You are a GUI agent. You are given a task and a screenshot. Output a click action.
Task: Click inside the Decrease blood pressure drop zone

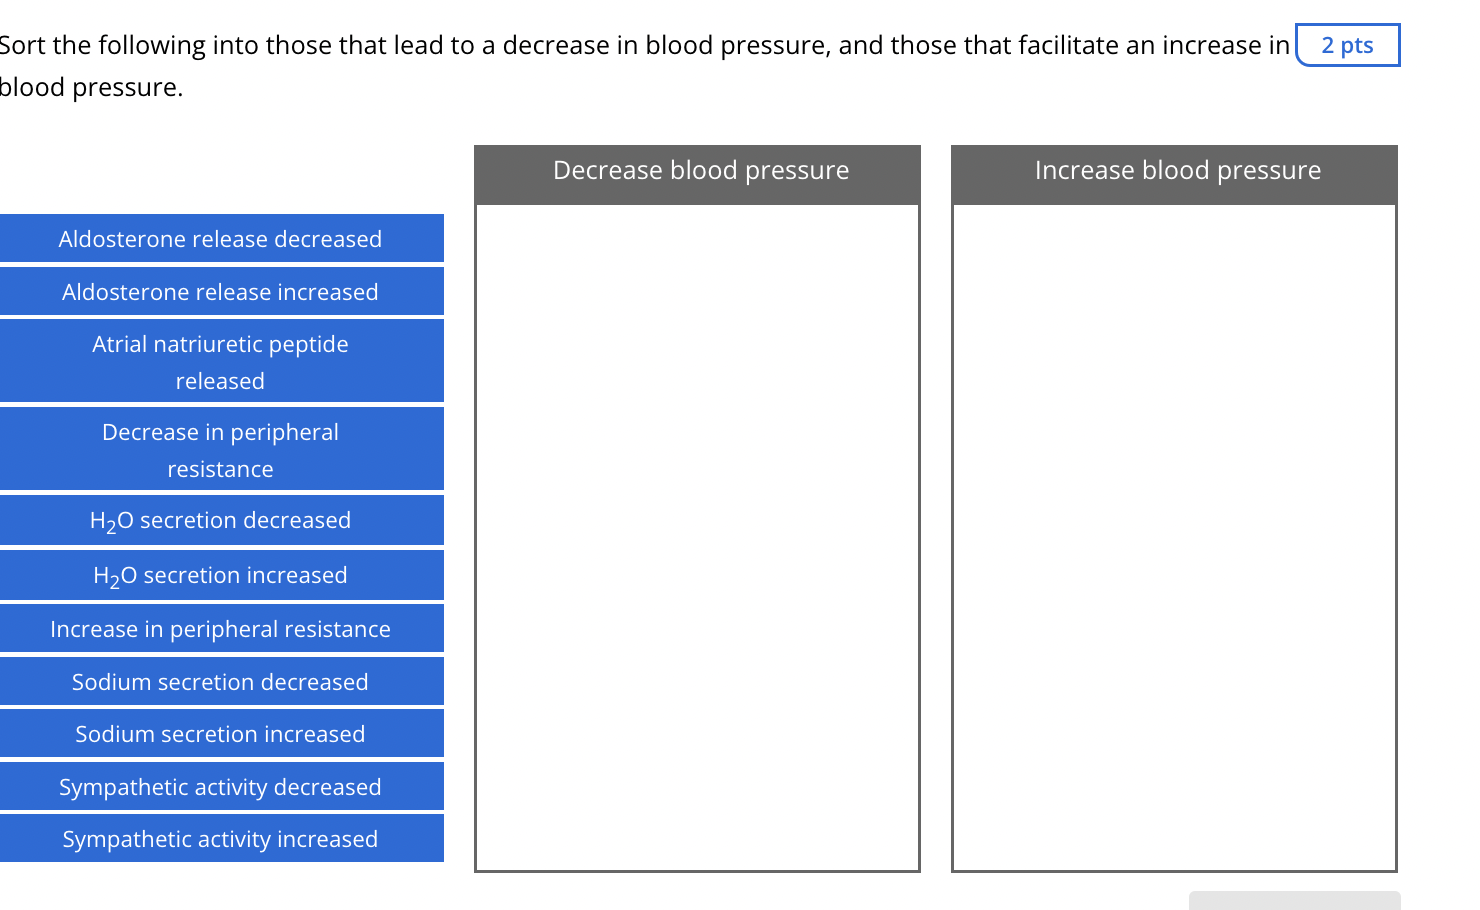point(697,530)
